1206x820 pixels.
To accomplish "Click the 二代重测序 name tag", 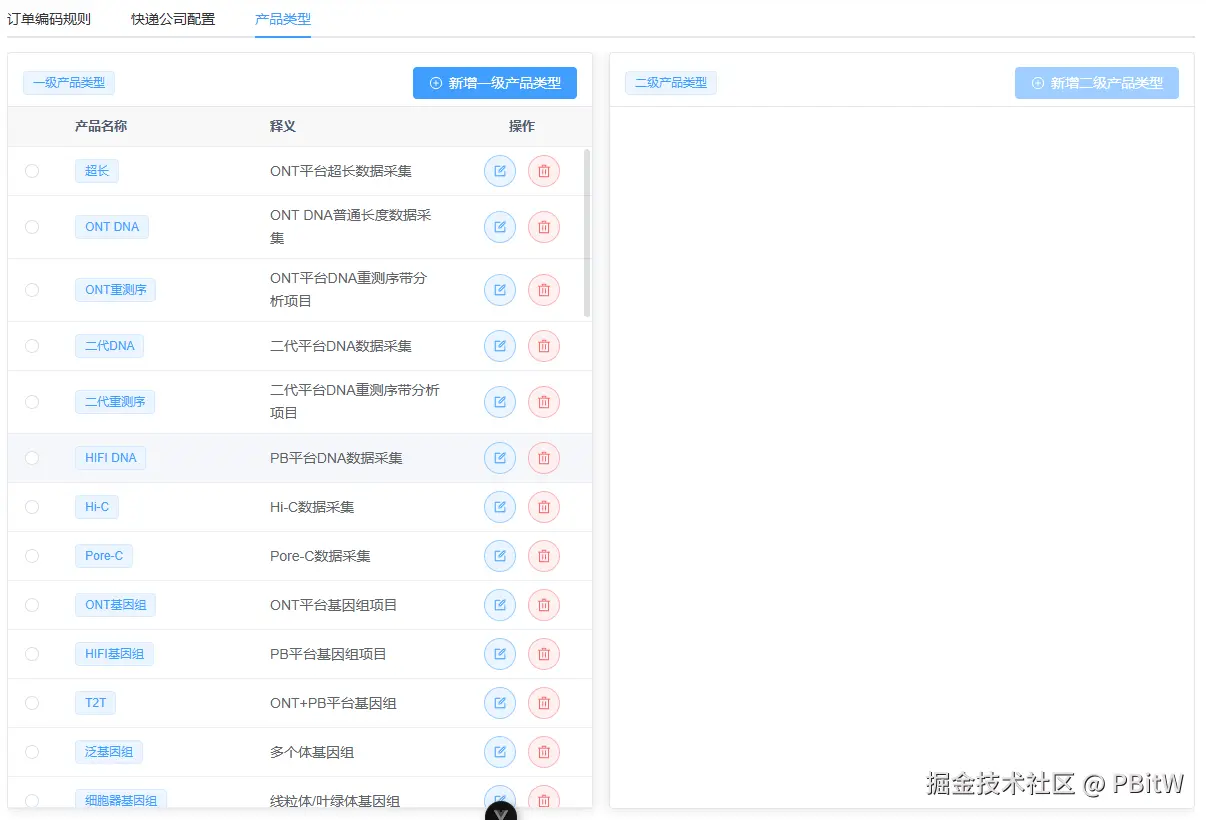I will click(x=115, y=402).
